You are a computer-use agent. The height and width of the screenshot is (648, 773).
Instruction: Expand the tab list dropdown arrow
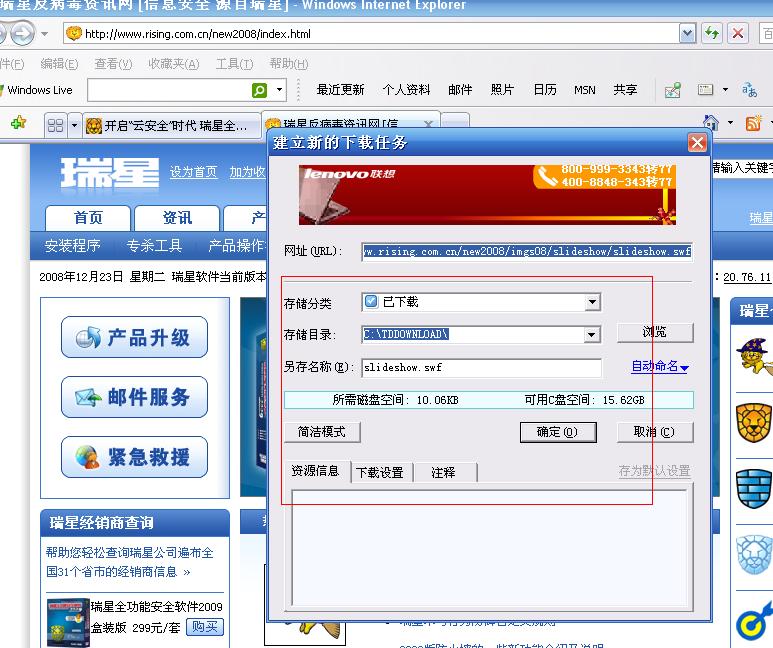click(74, 125)
